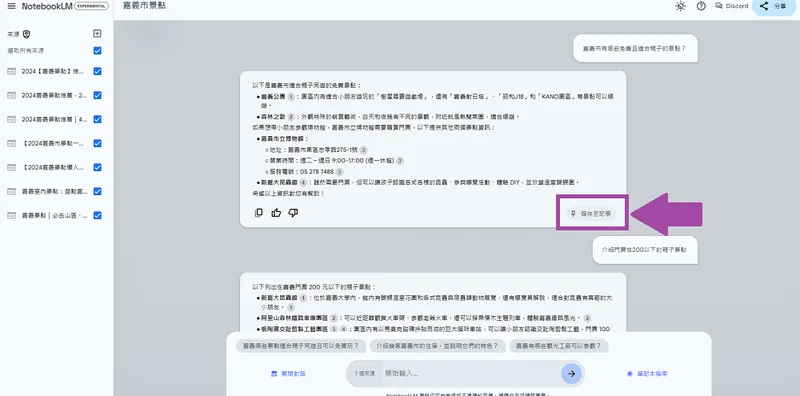Viewport: 800px width, 396px height.
Task: Open source titled 嘉義室內景點
Action: 54,191
